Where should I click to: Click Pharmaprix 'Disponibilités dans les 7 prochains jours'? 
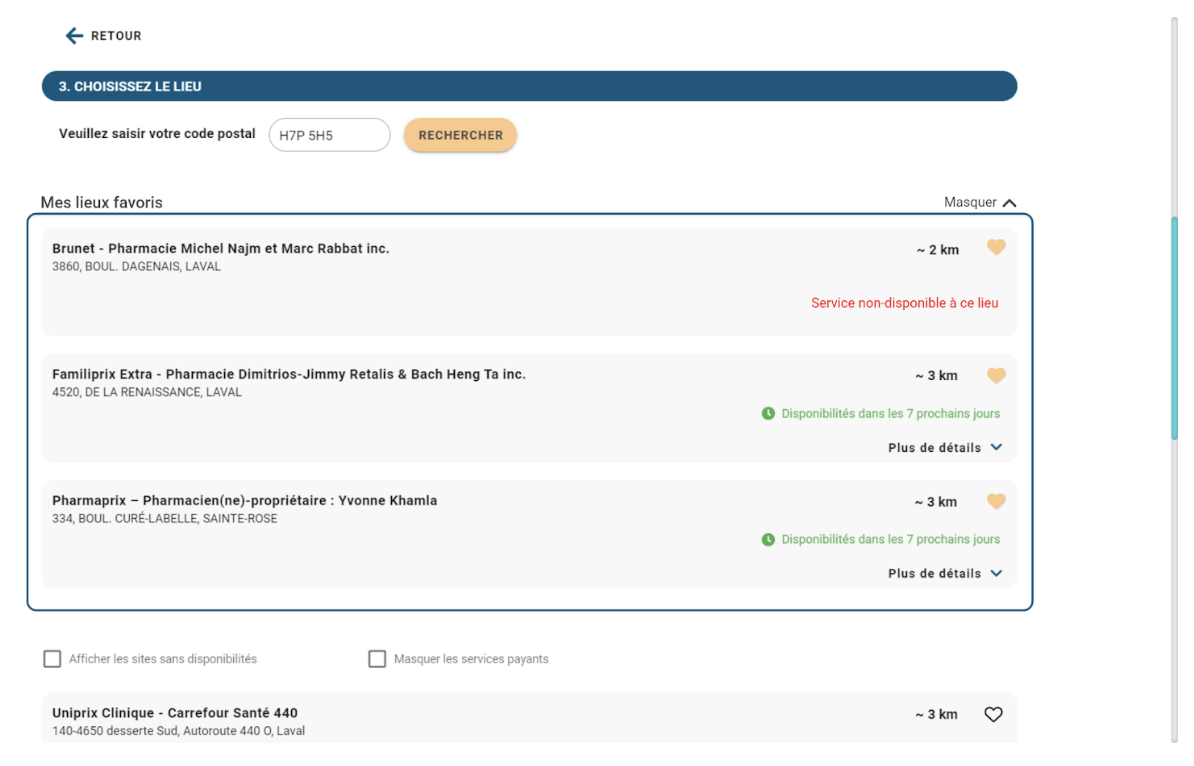(890, 539)
